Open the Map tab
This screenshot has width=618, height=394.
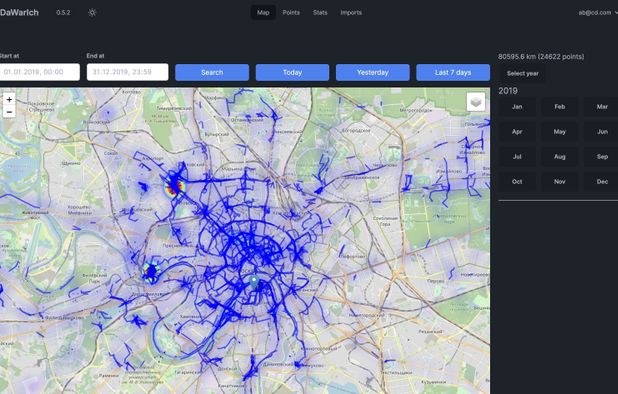pos(263,13)
